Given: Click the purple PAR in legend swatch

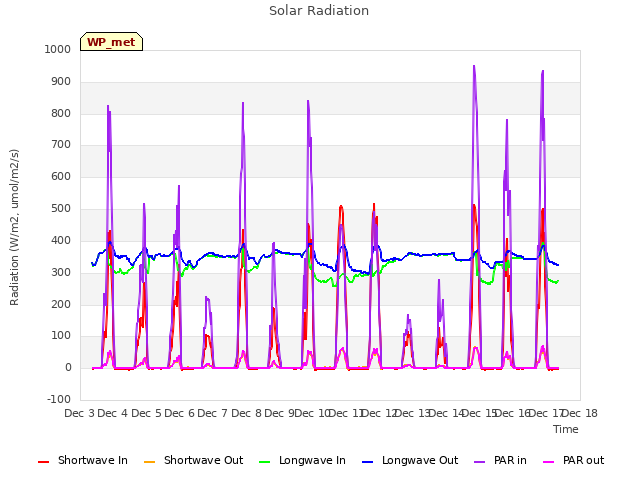Looking at the screenshot, I should point(480,462).
